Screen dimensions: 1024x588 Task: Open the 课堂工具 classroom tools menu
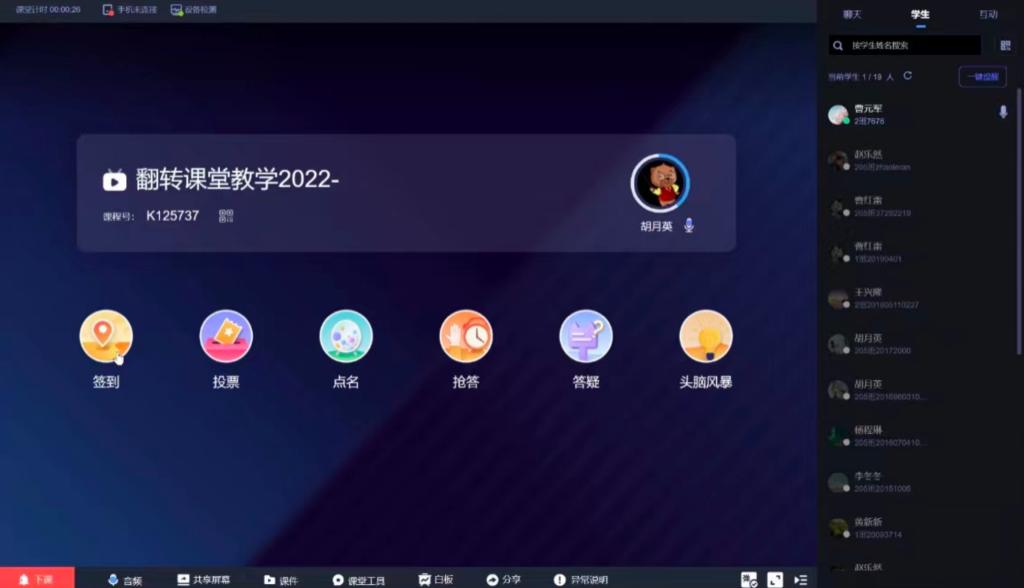(x=359, y=580)
